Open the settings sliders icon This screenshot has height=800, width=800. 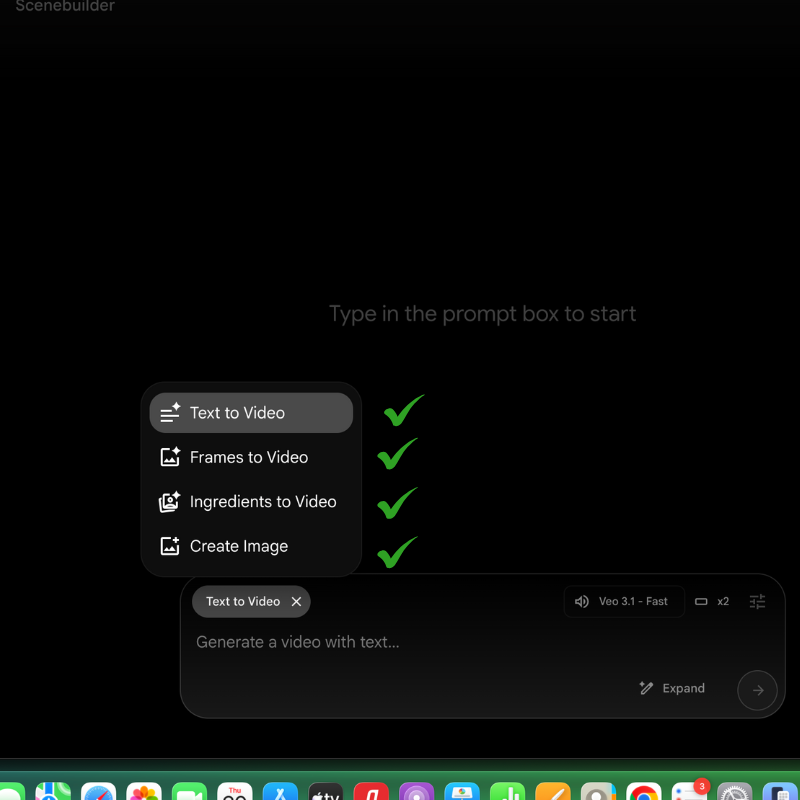click(758, 602)
